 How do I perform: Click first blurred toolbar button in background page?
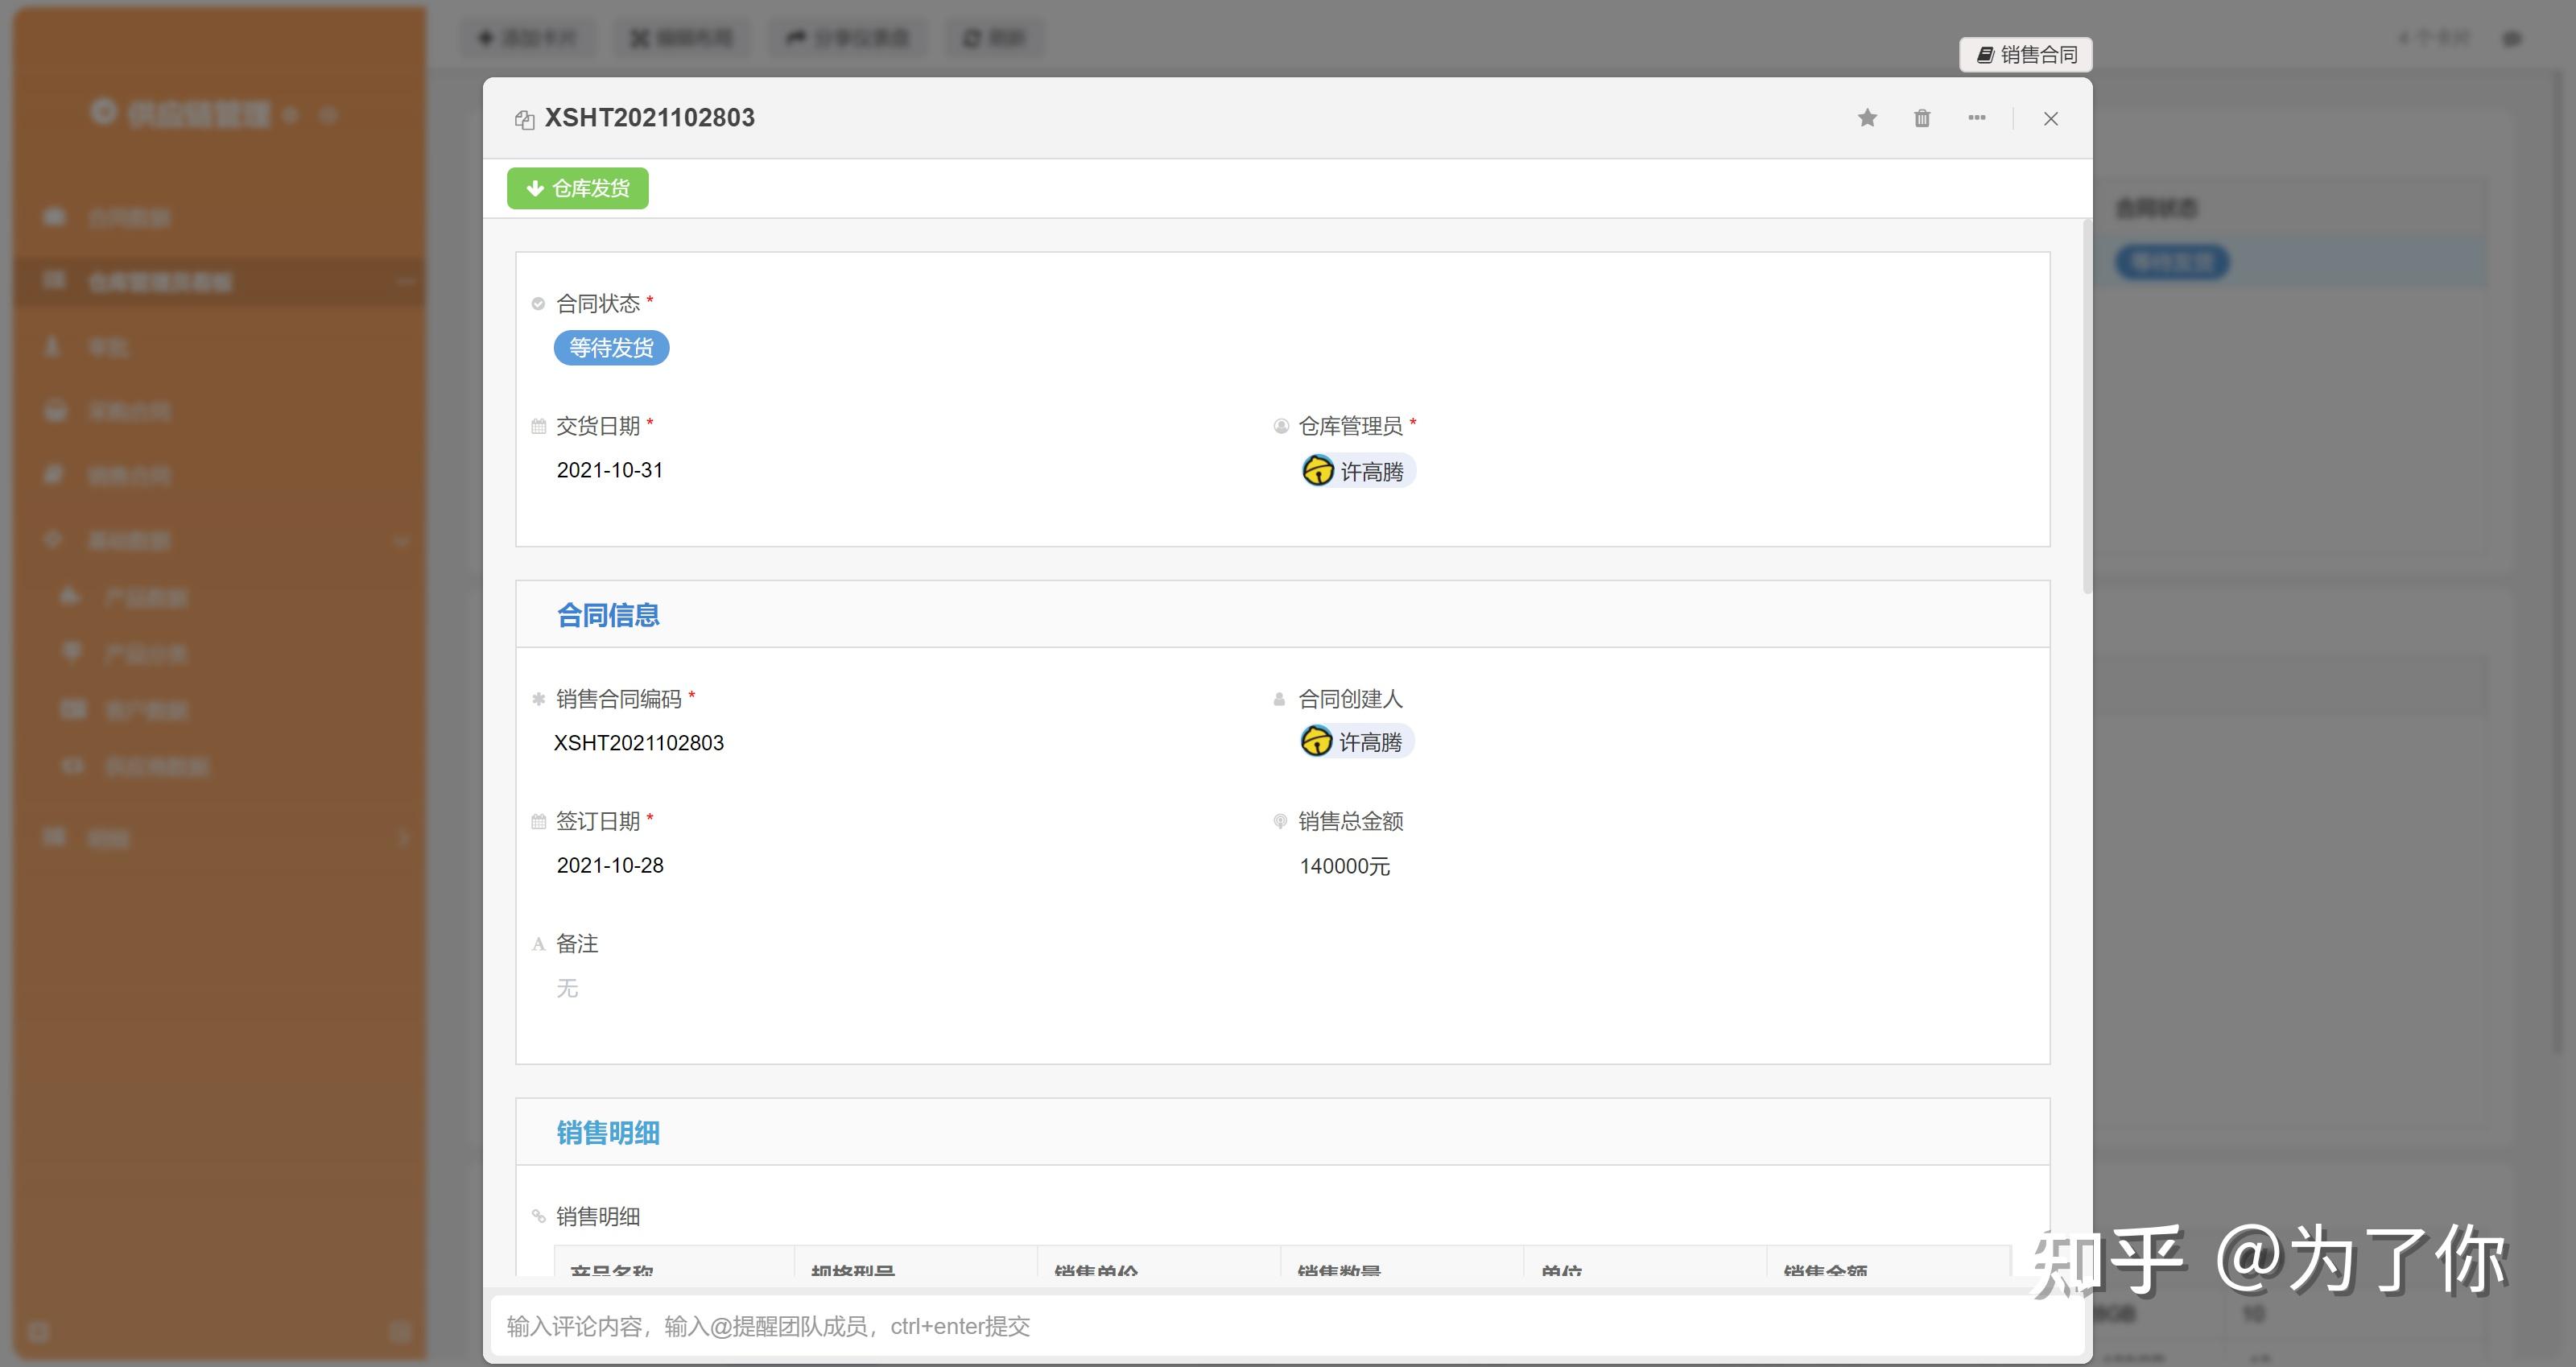coord(527,38)
